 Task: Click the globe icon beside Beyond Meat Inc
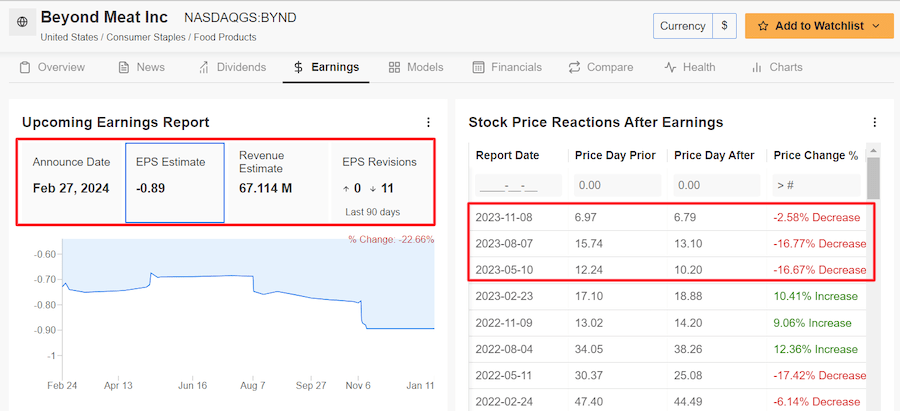coord(22,22)
